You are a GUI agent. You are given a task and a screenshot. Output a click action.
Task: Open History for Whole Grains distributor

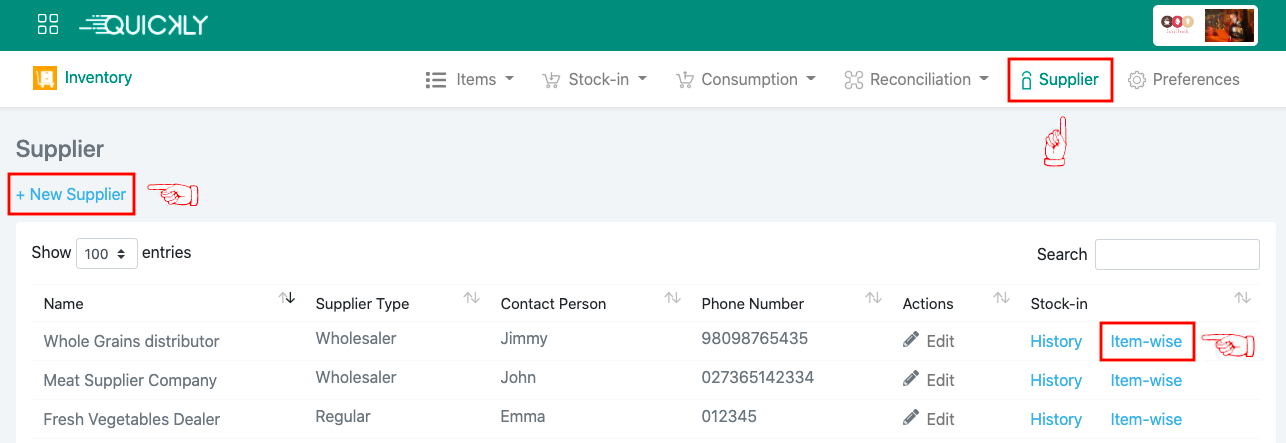(1056, 342)
